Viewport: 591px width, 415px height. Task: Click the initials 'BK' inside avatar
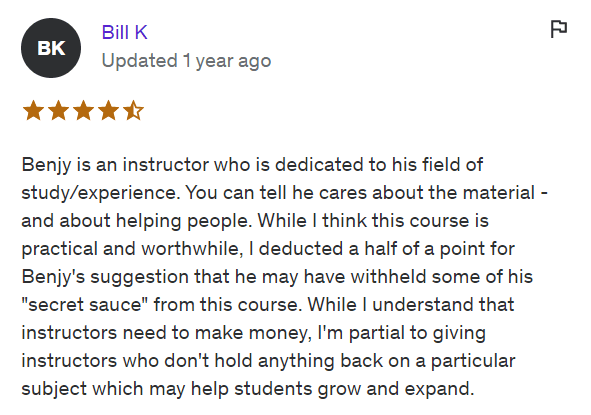(51, 48)
